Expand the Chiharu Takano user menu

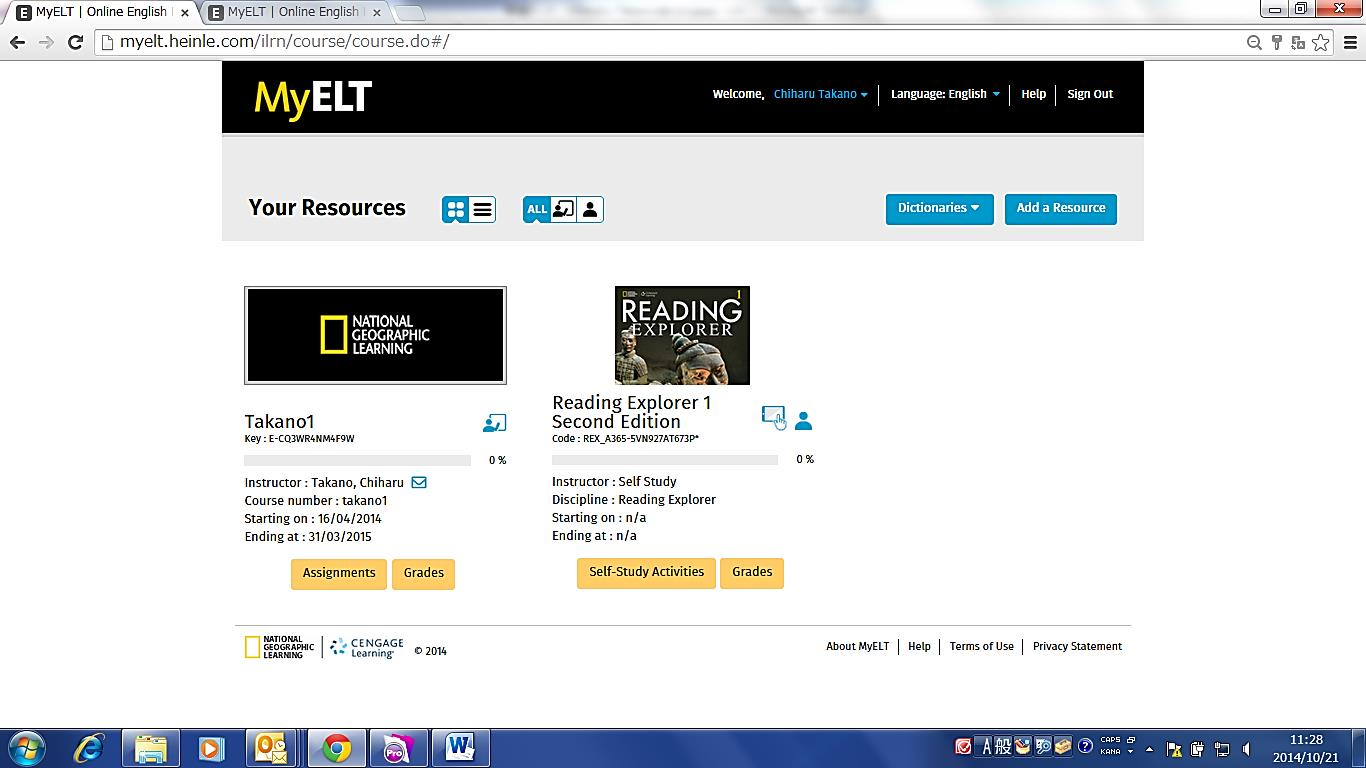click(821, 94)
